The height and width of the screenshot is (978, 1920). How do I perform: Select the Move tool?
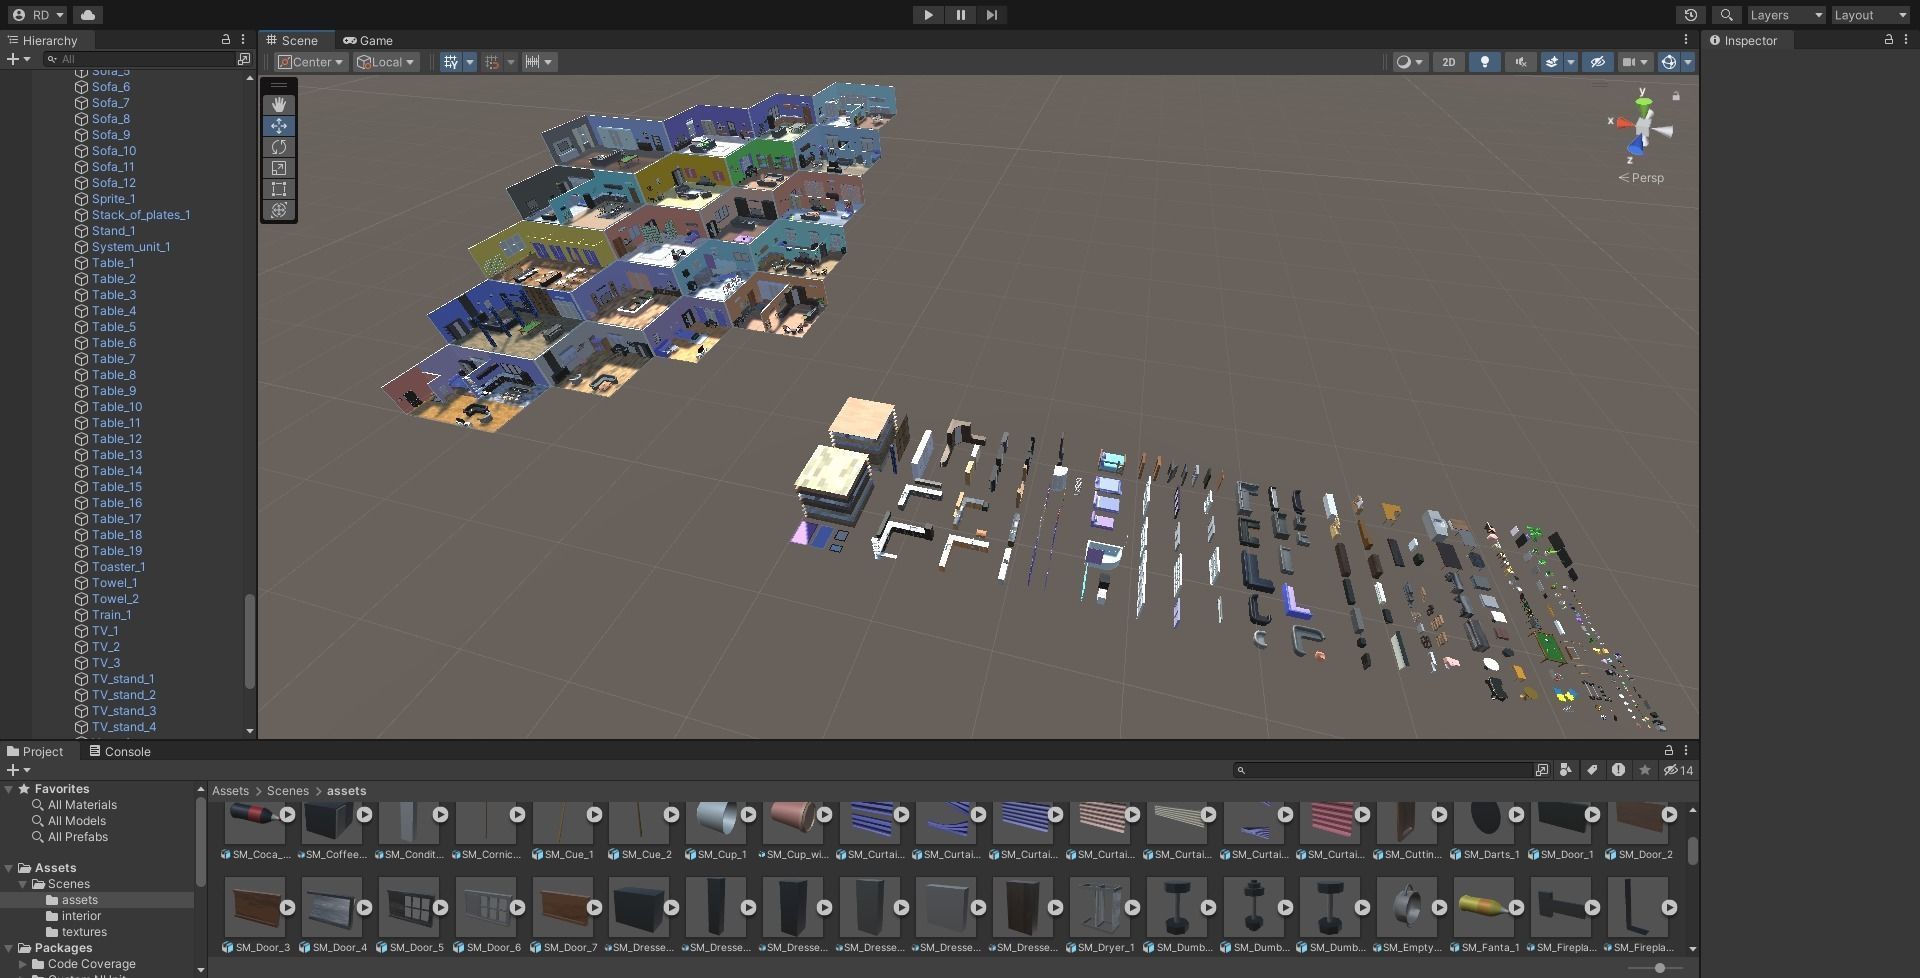[279, 126]
